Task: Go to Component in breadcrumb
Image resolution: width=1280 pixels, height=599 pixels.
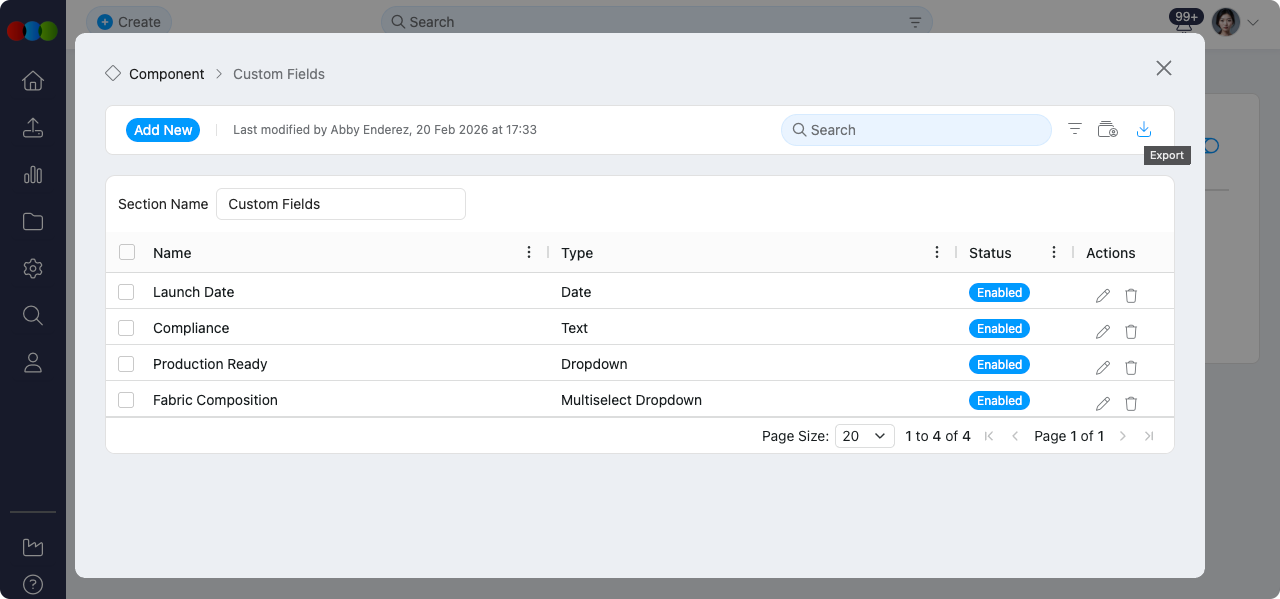Action: point(166,74)
